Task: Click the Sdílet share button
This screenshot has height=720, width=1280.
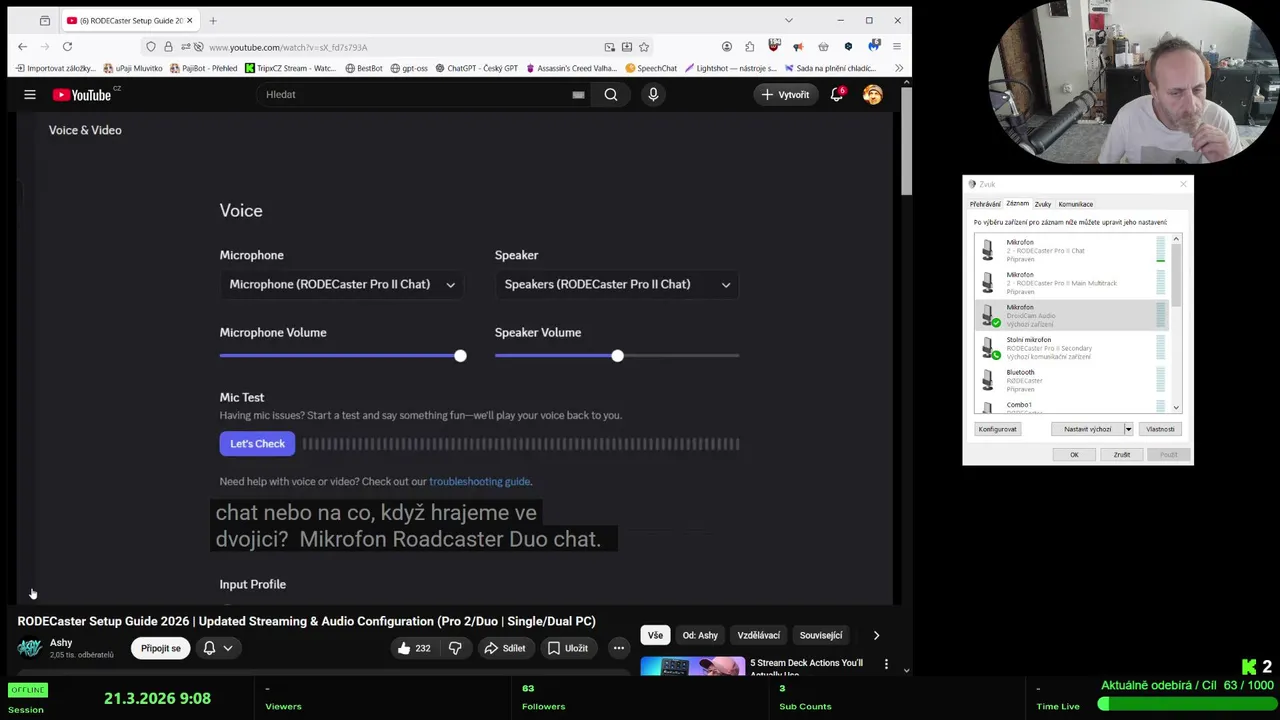Action: coord(504,648)
